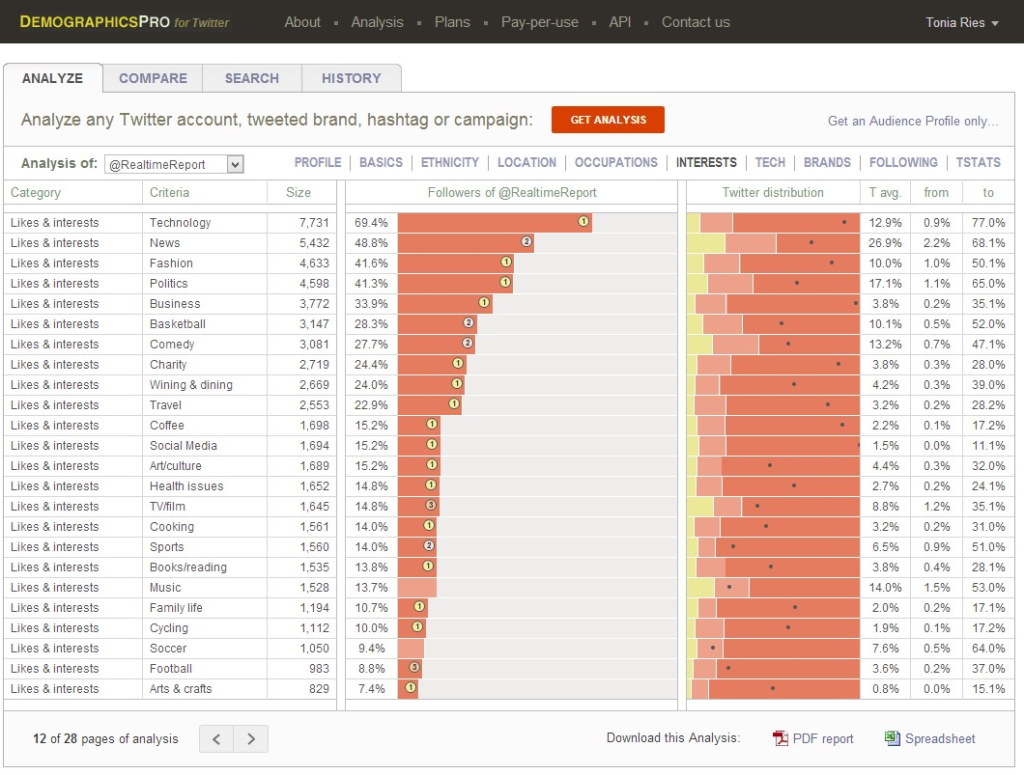Image resolution: width=1024 pixels, height=775 pixels.
Task: Click the Health issues criteria cell
Action: [186, 486]
